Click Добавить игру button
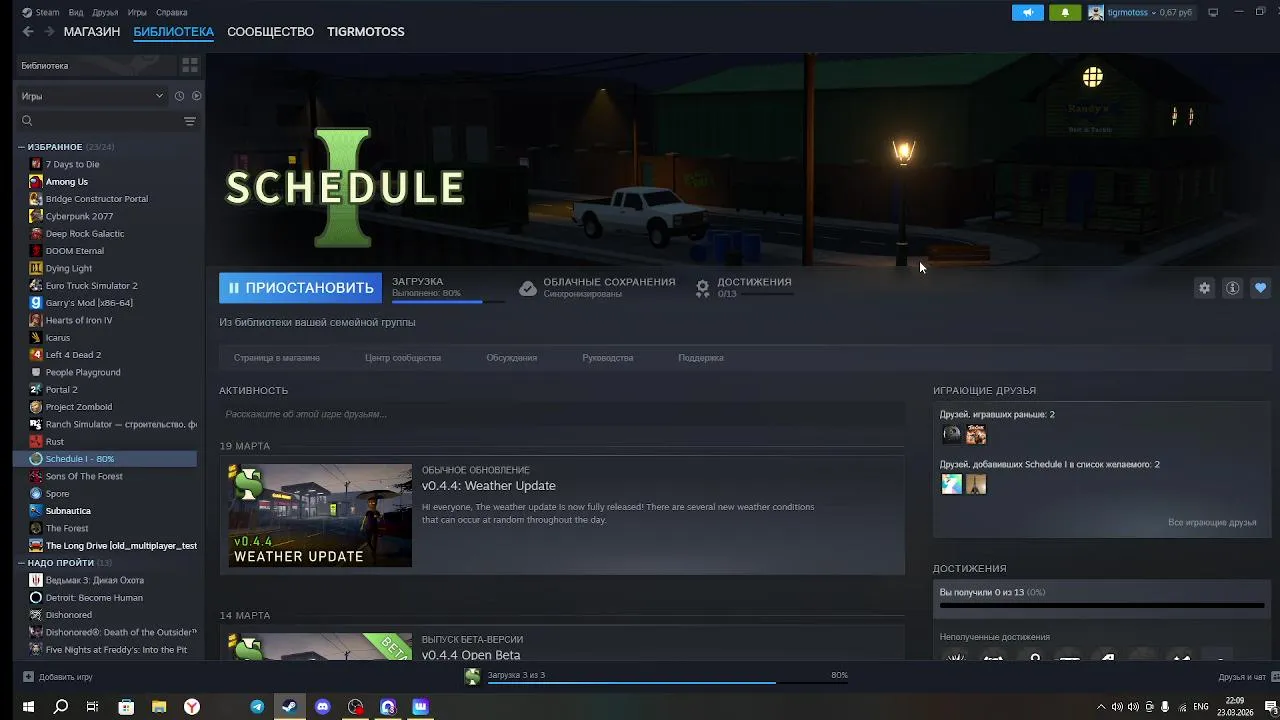 (x=58, y=677)
